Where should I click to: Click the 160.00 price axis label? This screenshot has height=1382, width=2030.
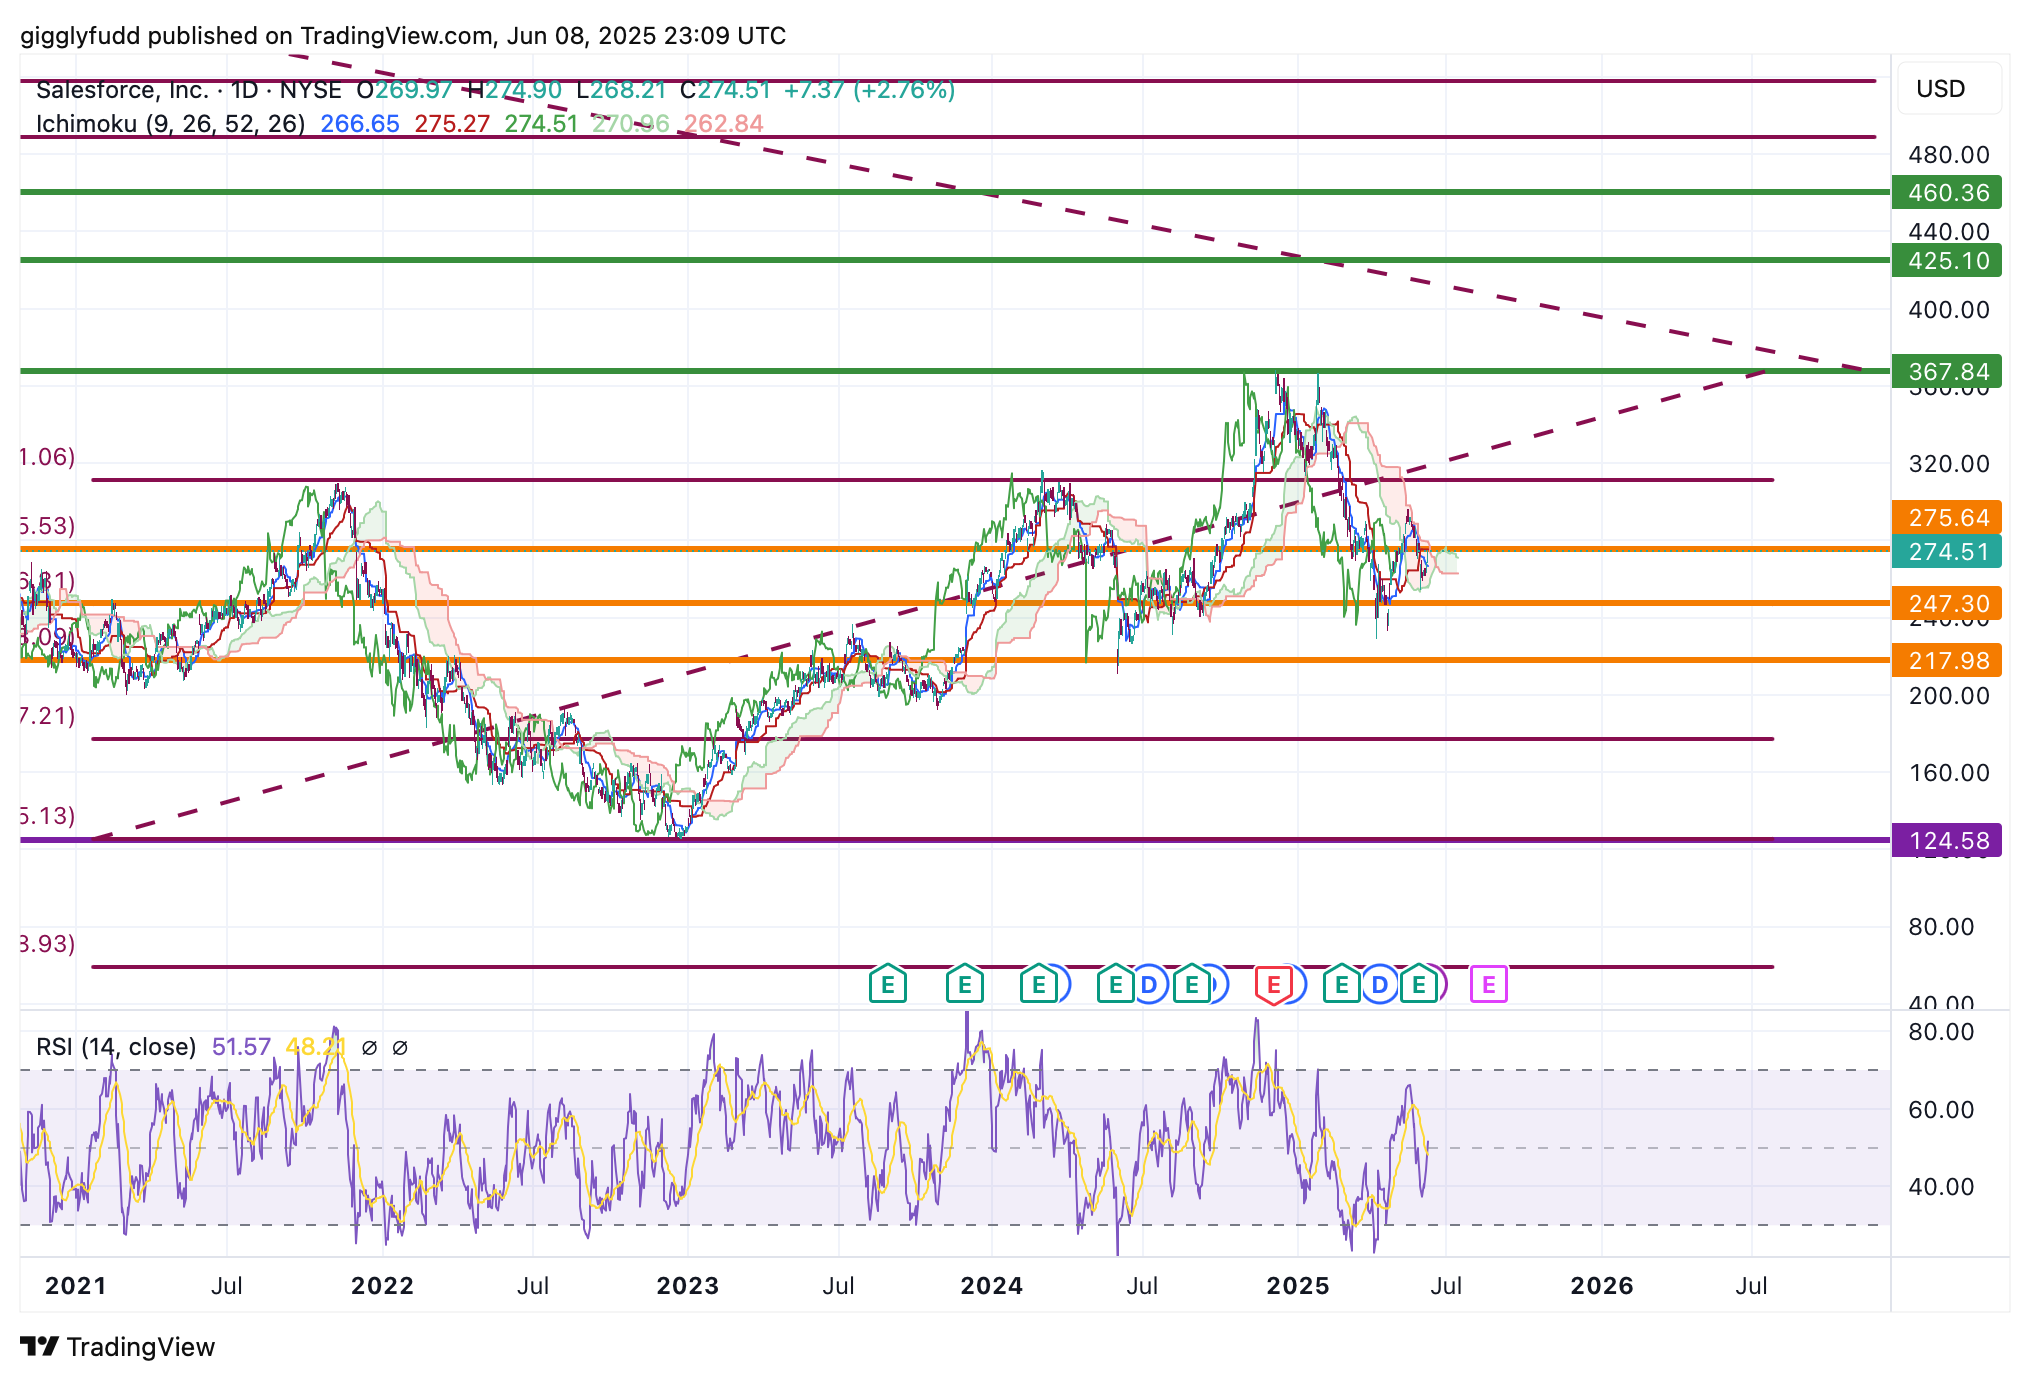click(x=1949, y=772)
